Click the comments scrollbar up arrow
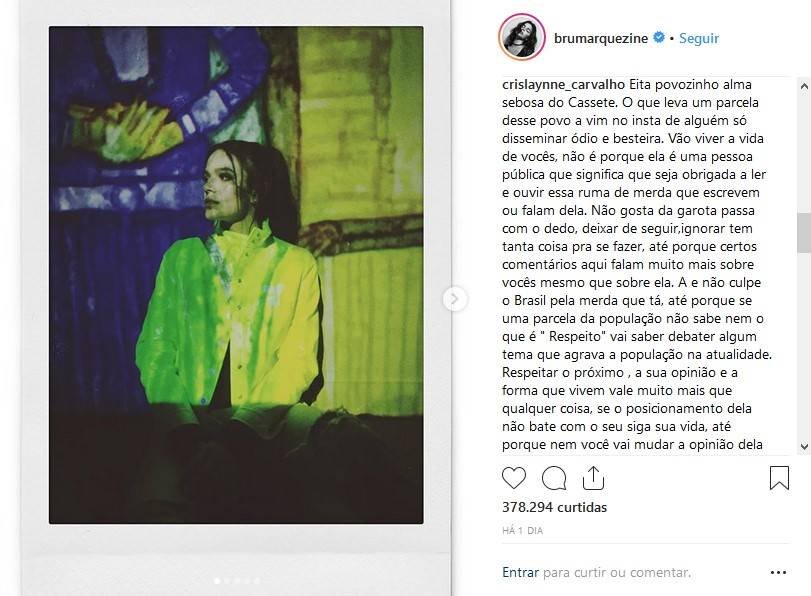The image size is (811, 596). [804, 86]
